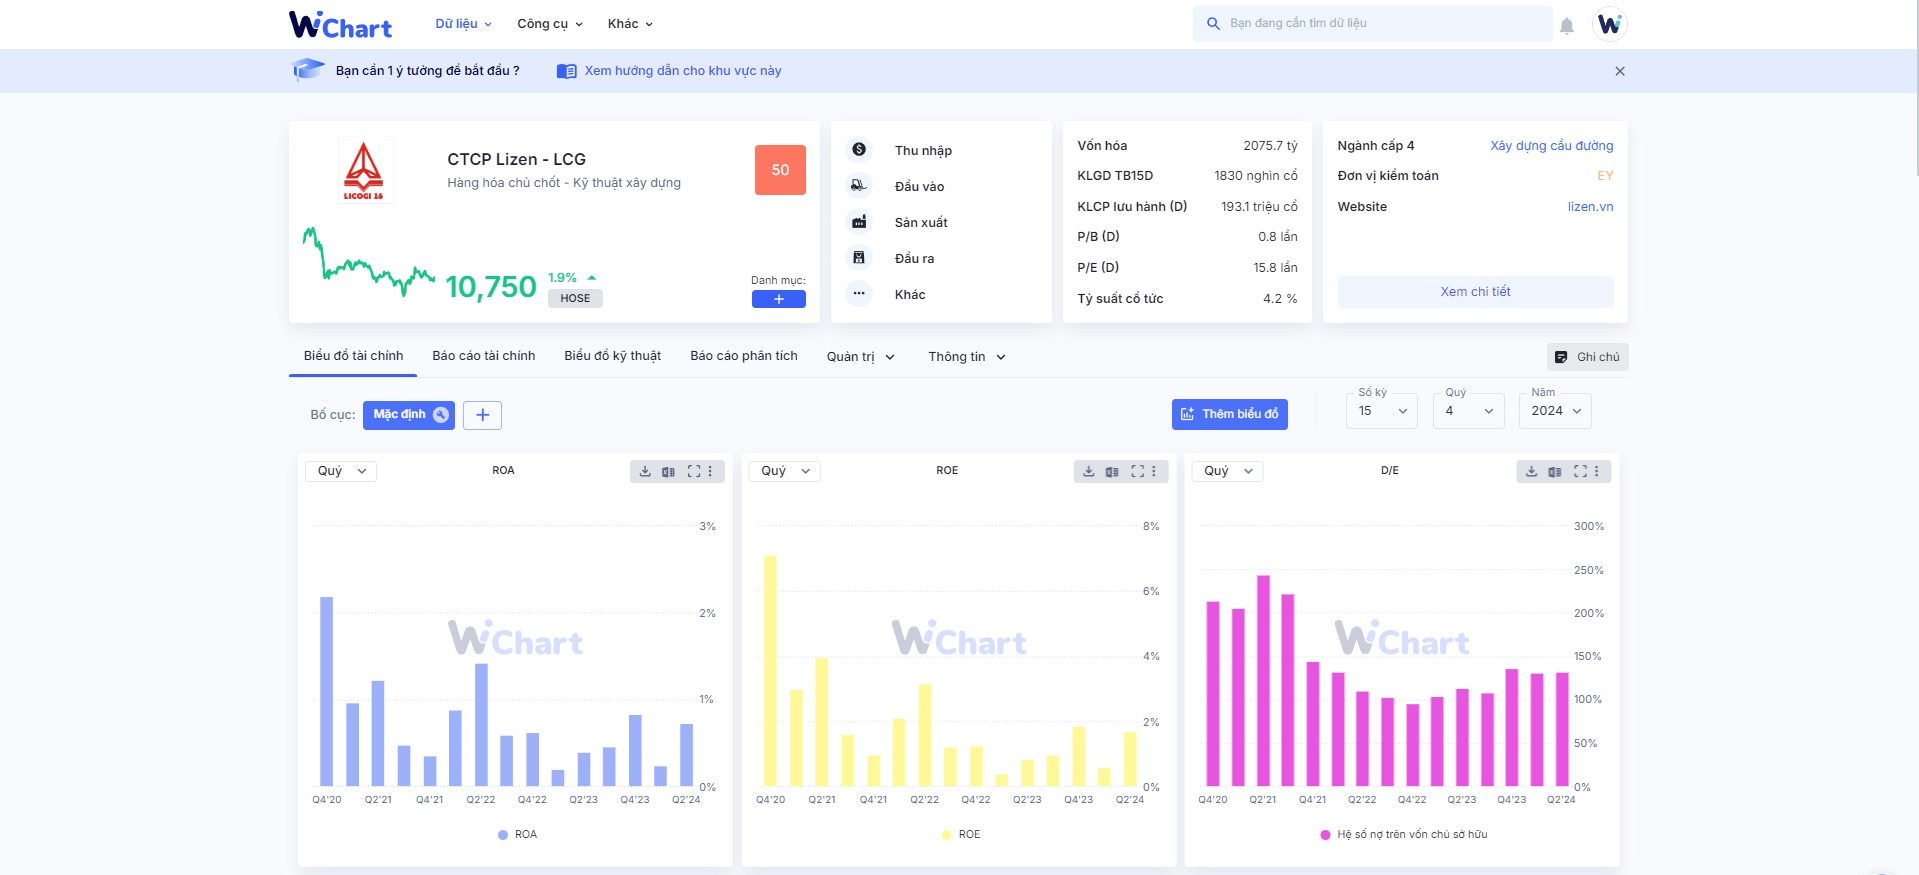
Task: Open the Ghi chú notes button
Action: 1587,357
